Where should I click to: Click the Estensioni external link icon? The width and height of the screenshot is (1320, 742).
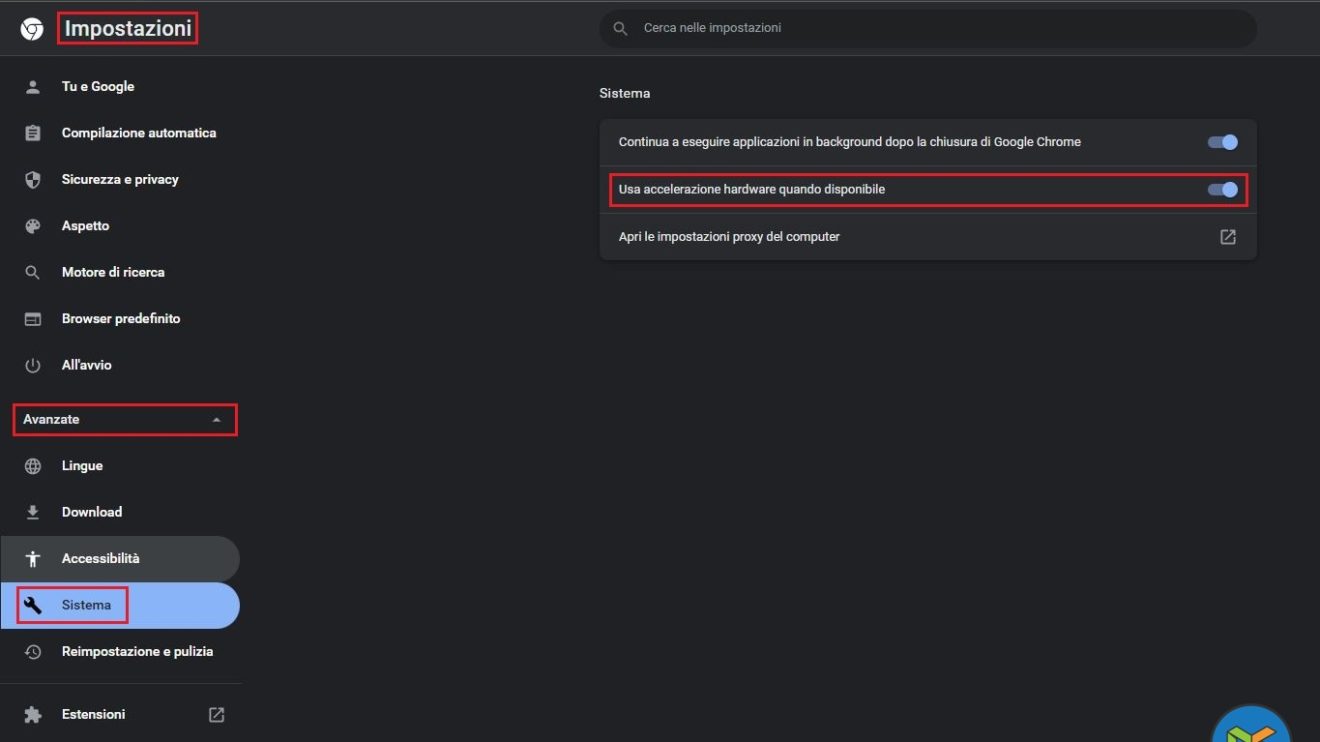[217, 715]
